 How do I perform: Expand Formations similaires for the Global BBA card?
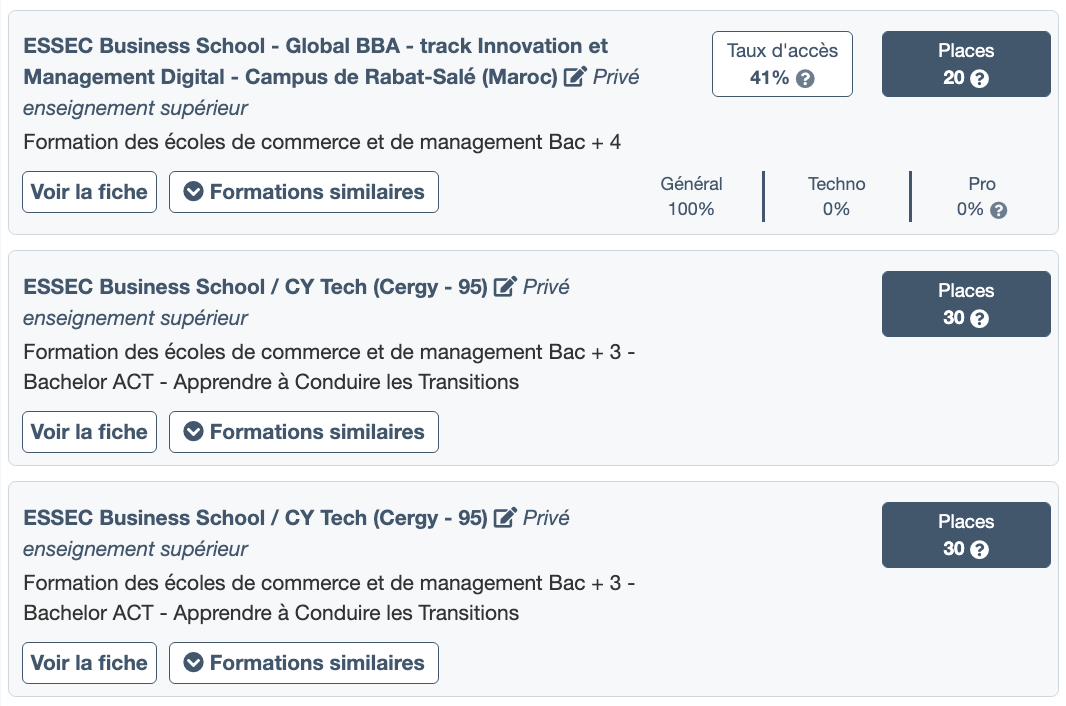[304, 192]
